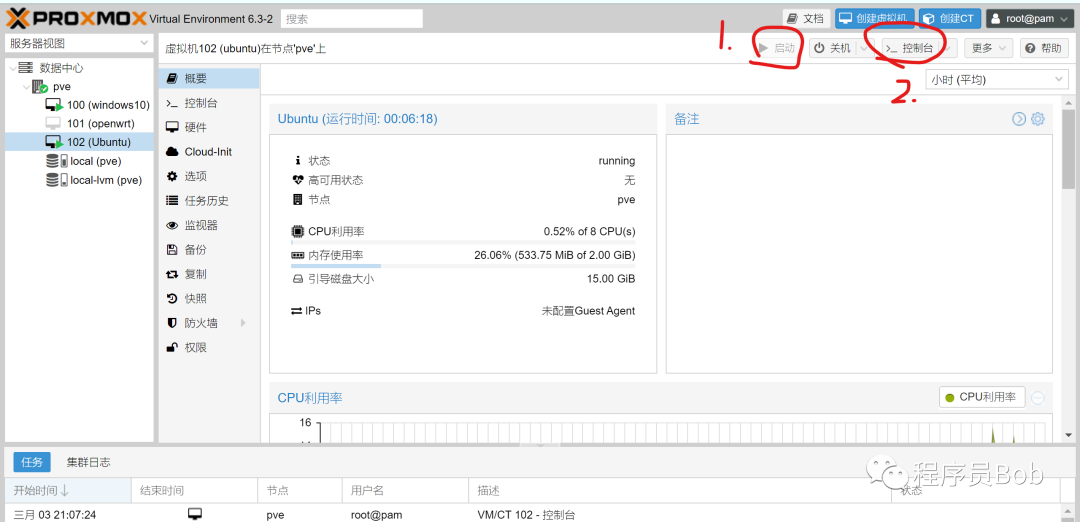
Task: Click the 启动 start button
Action: pyautogui.click(x=776, y=48)
